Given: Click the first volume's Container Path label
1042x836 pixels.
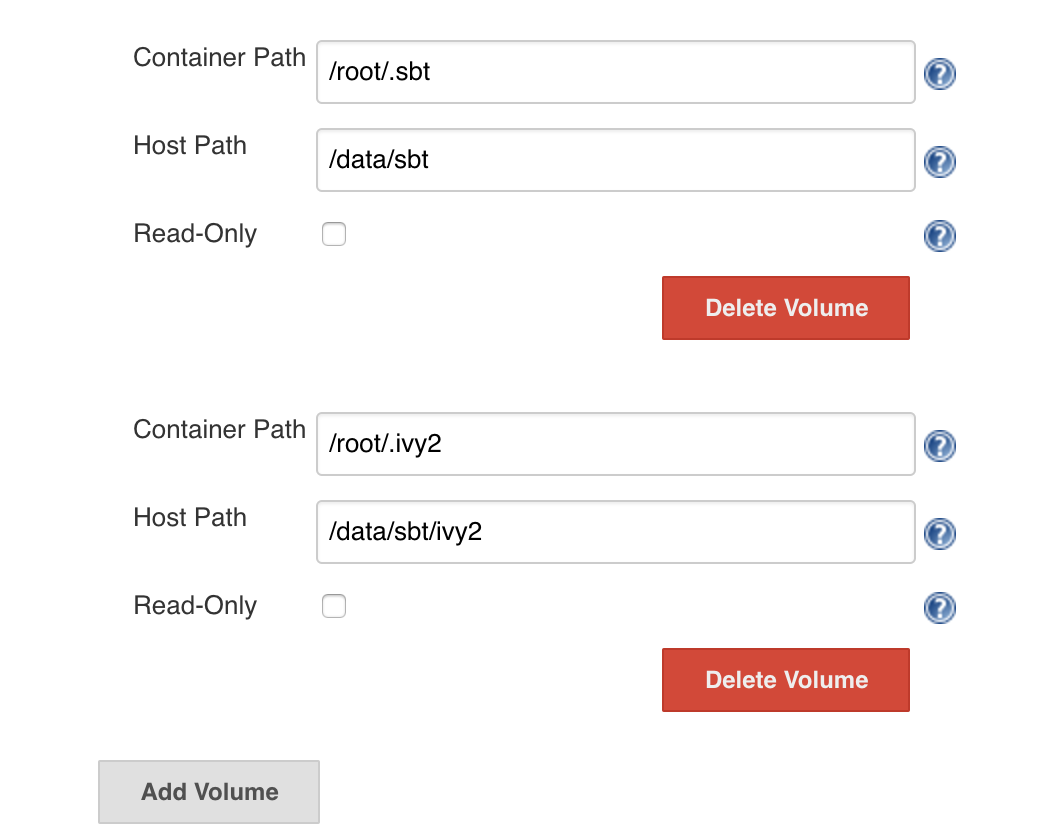Looking at the screenshot, I should click(x=219, y=58).
